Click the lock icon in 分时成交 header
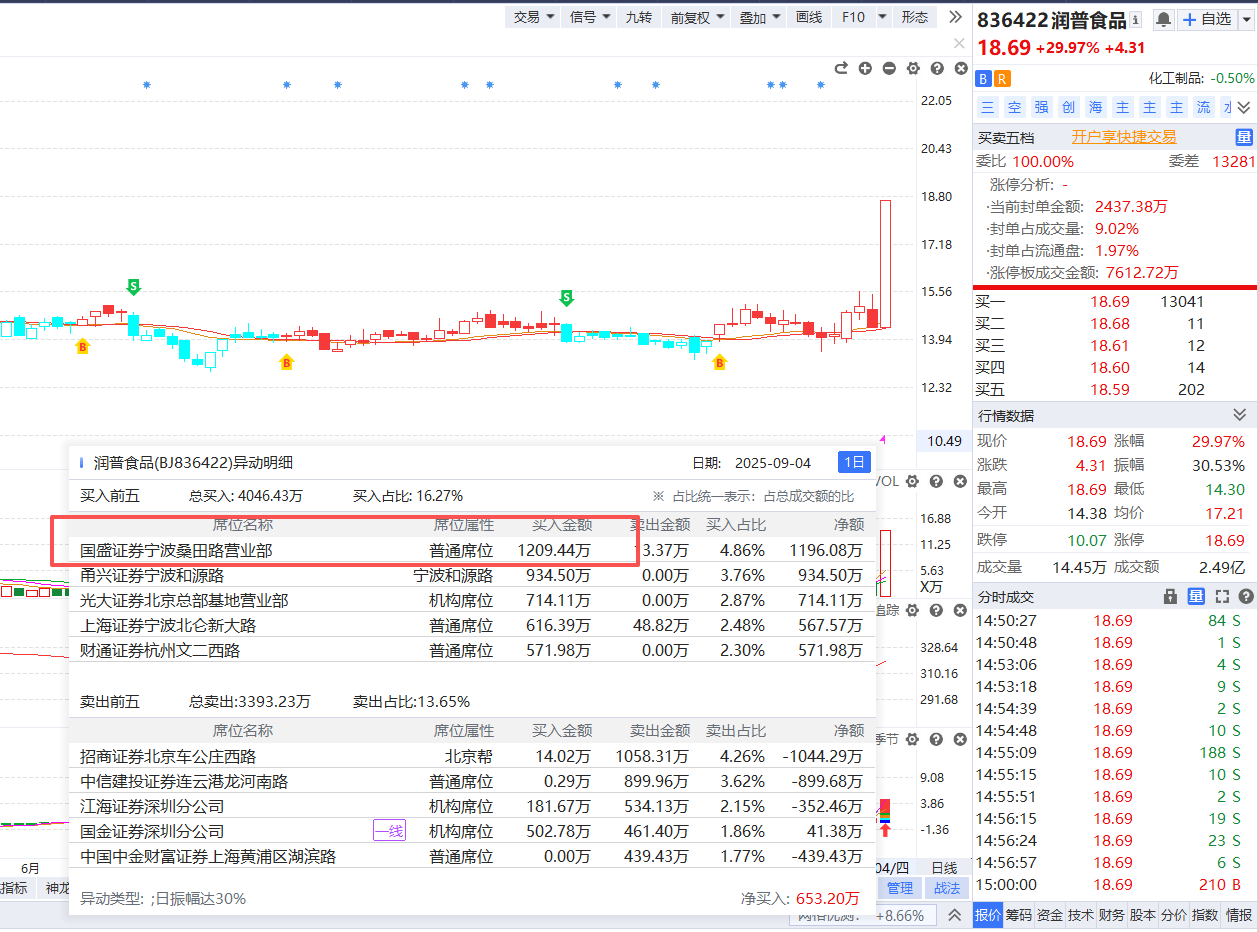This screenshot has width=1258, height=932. [1170, 596]
